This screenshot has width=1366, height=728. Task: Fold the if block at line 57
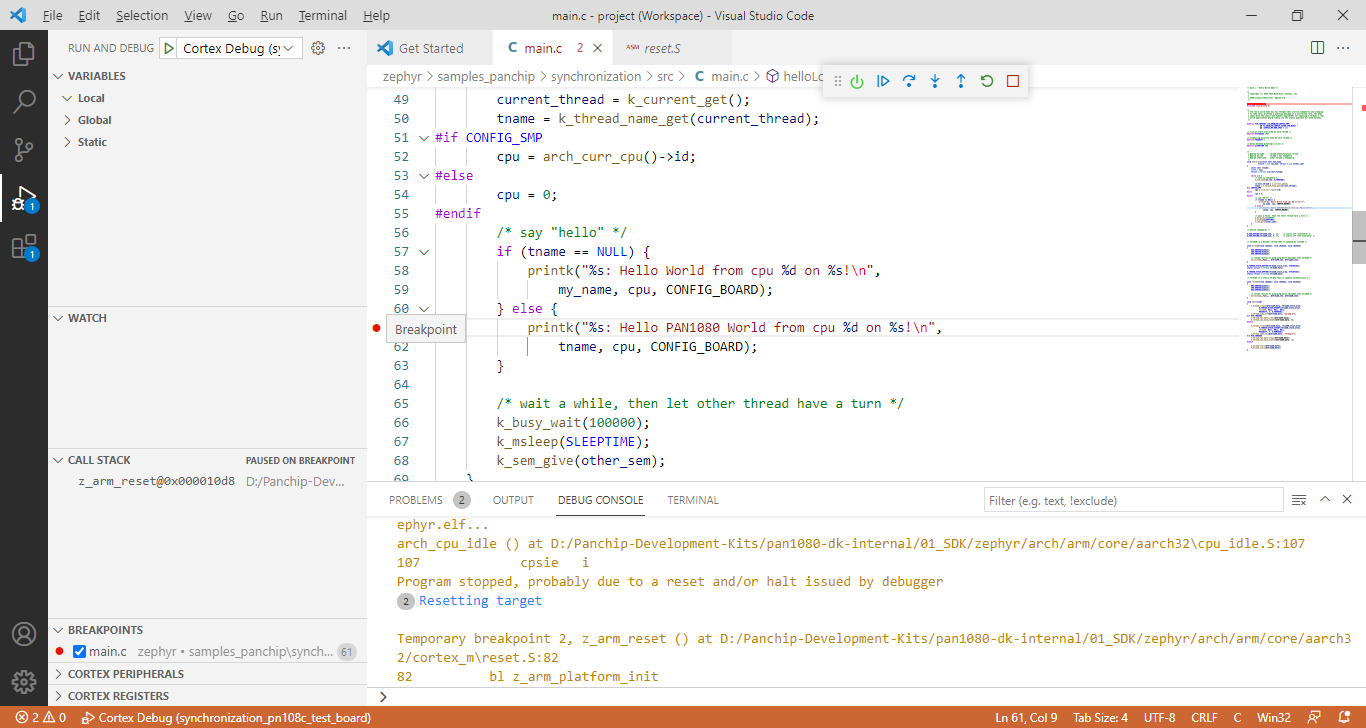click(424, 252)
